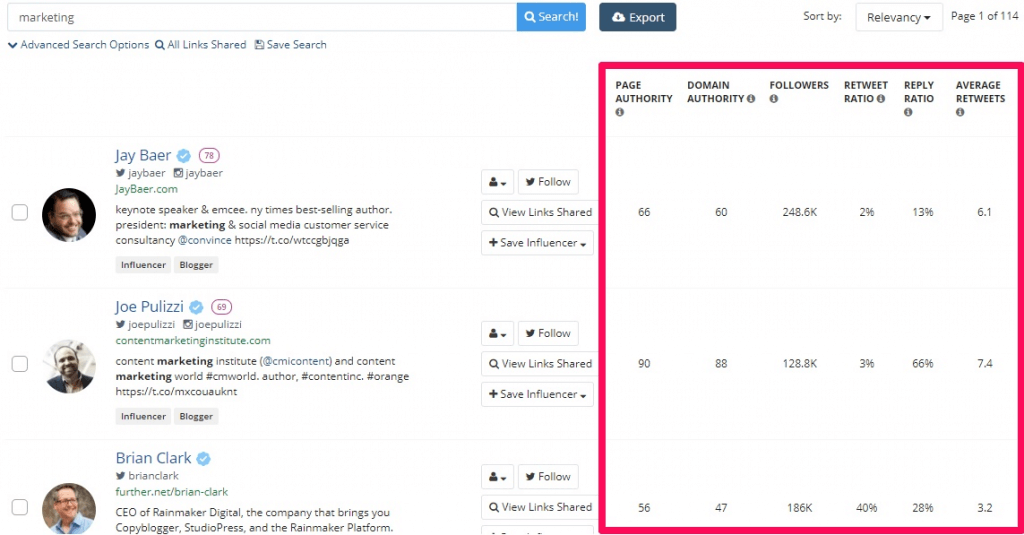This screenshot has height=535, width=1024.
Task: Click Joe Pulizzi's Blogger tag
Action: click(196, 417)
